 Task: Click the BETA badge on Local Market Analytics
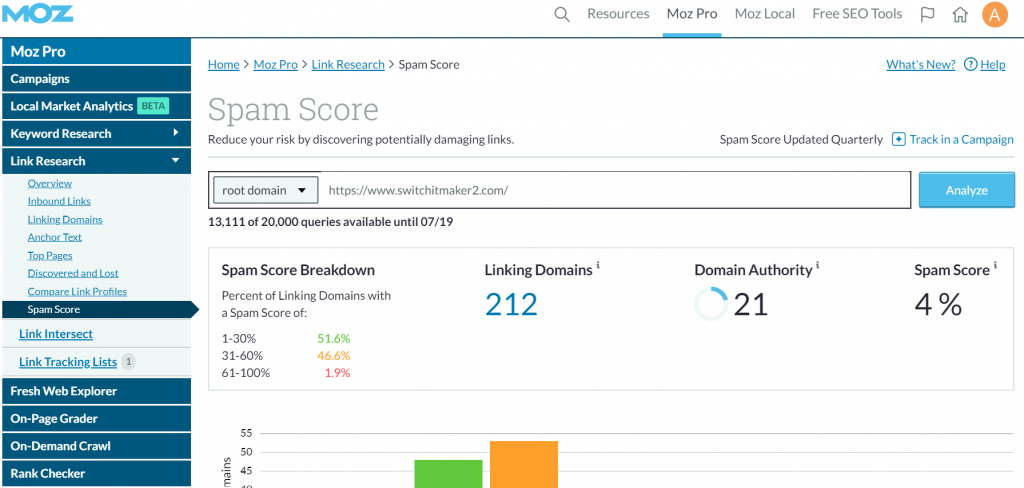(x=153, y=106)
